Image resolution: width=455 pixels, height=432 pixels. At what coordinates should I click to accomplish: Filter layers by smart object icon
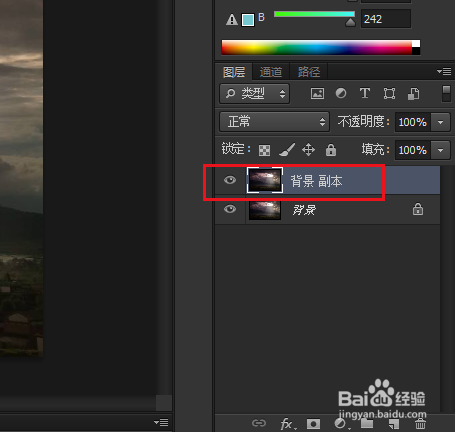tap(413, 94)
